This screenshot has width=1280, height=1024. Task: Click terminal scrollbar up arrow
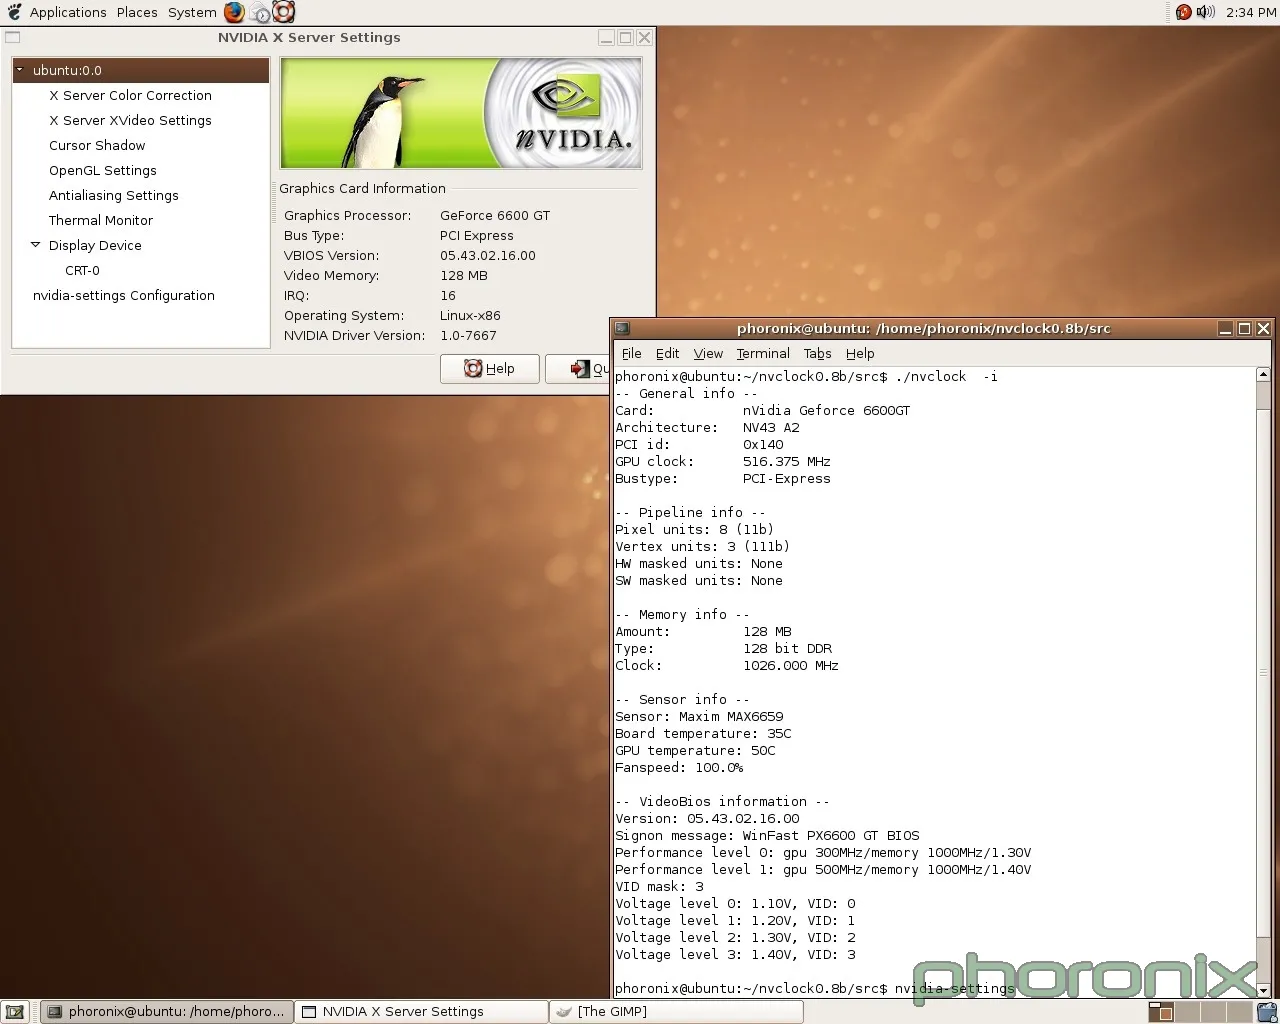tap(1263, 374)
